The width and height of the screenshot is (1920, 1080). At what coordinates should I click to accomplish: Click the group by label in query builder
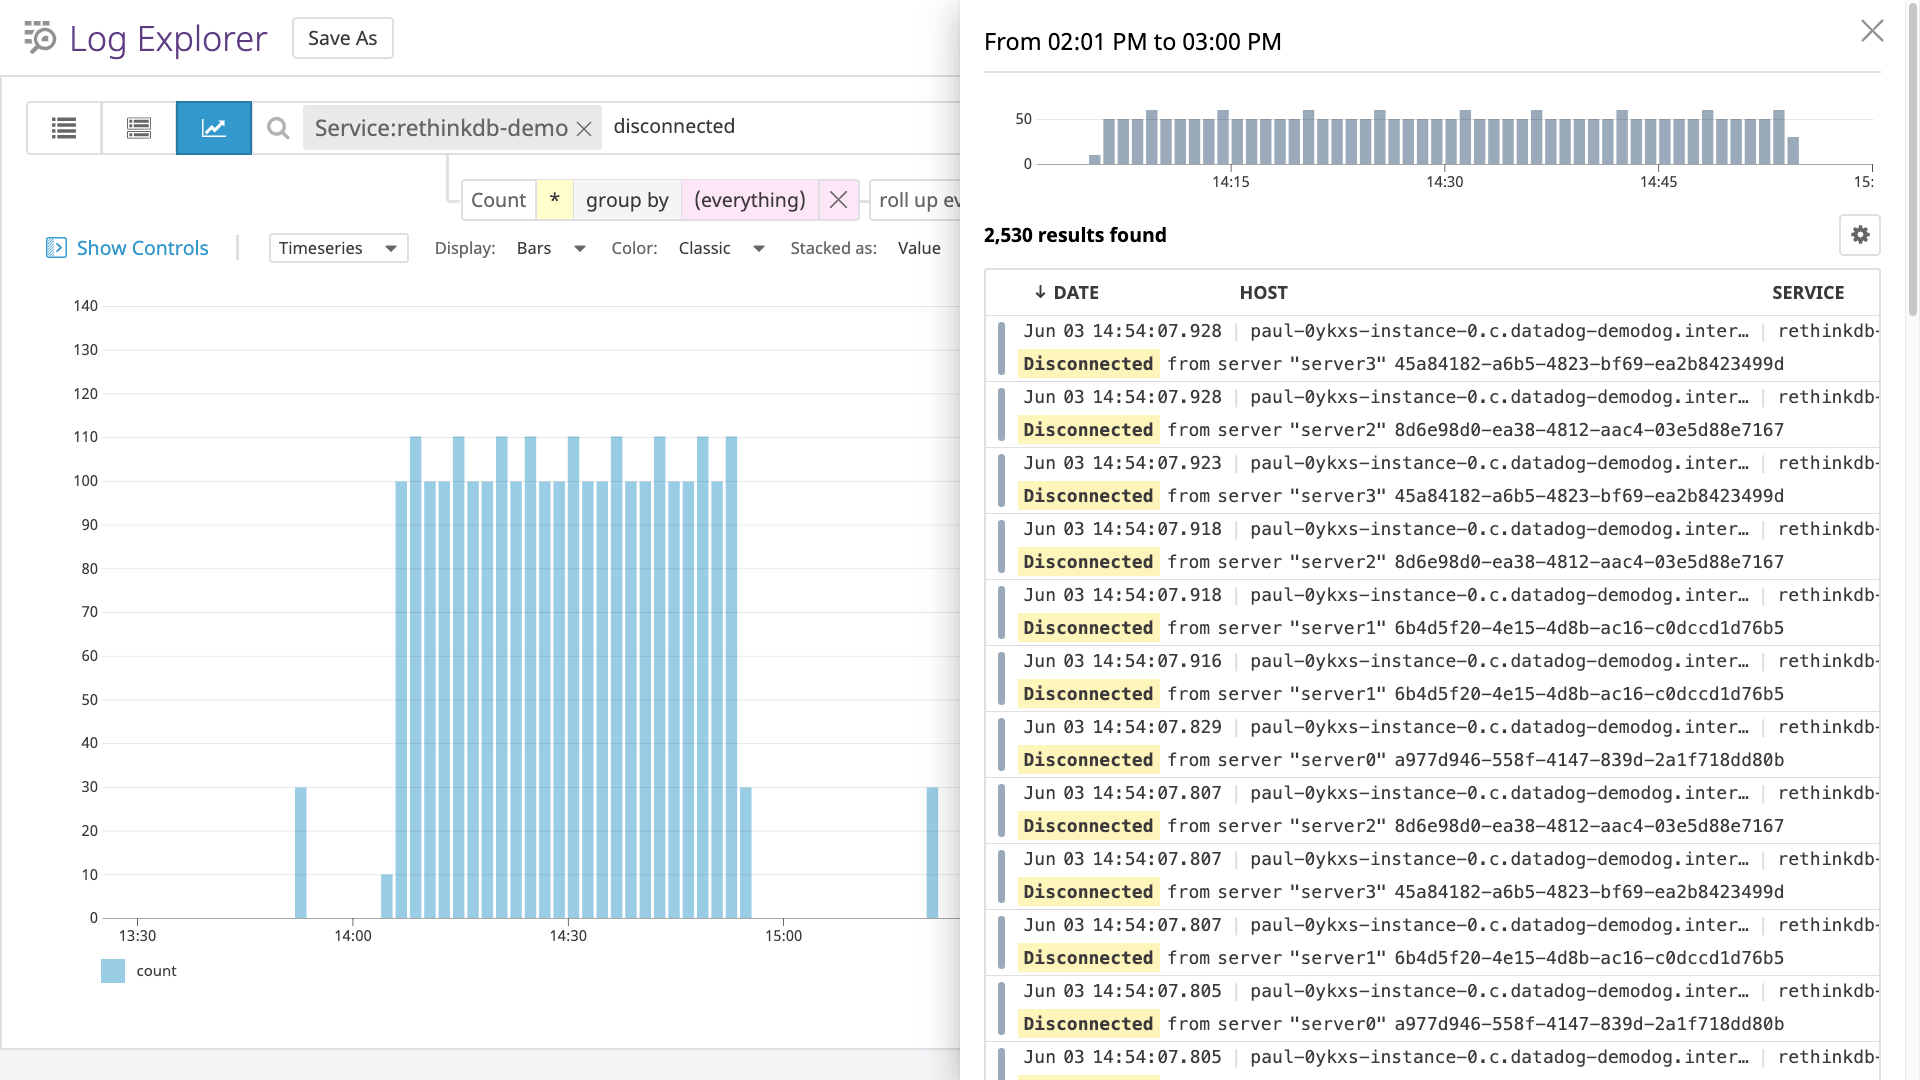coord(627,200)
